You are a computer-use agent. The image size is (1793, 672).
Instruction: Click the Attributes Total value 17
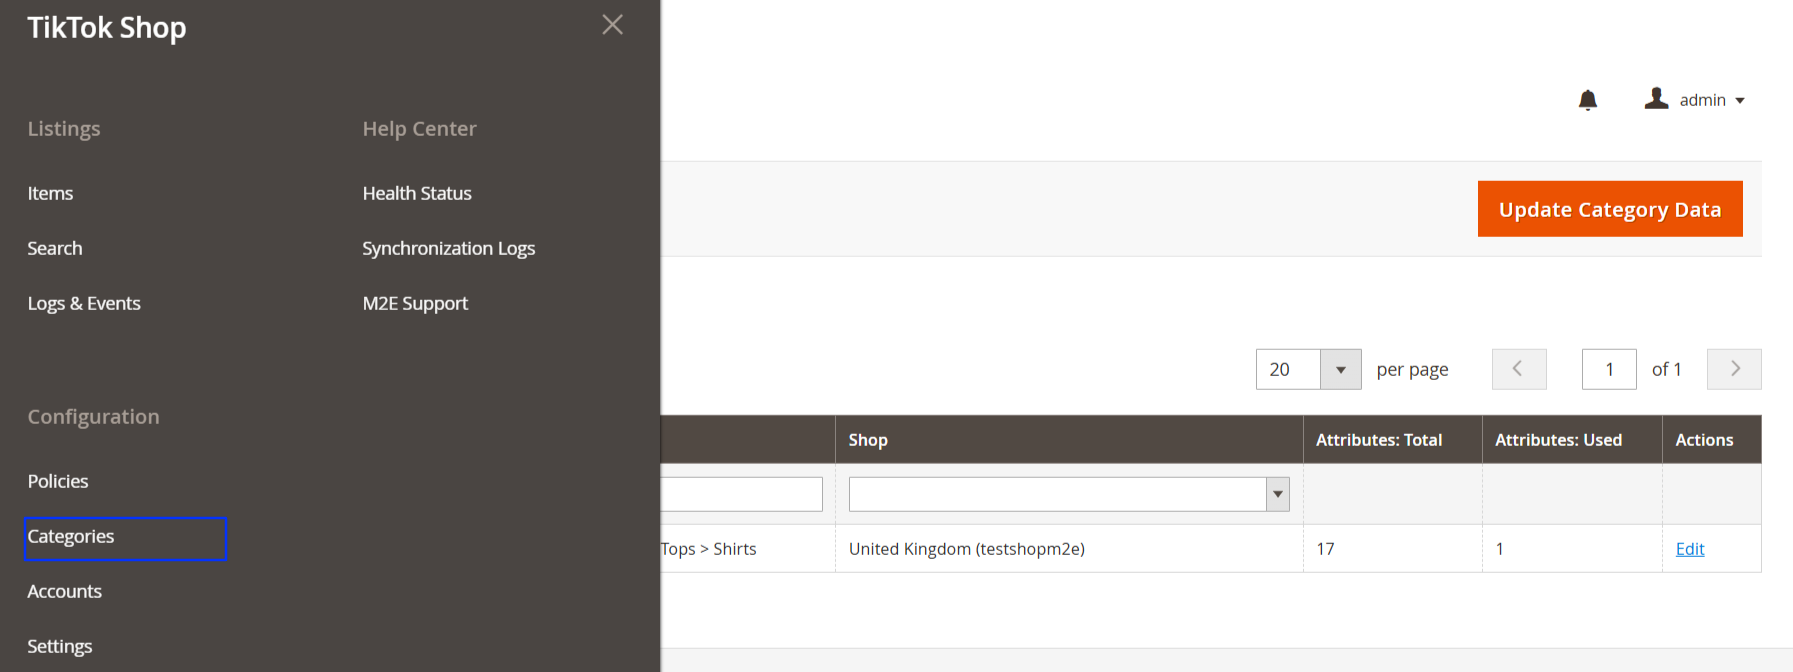[1325, 549]
